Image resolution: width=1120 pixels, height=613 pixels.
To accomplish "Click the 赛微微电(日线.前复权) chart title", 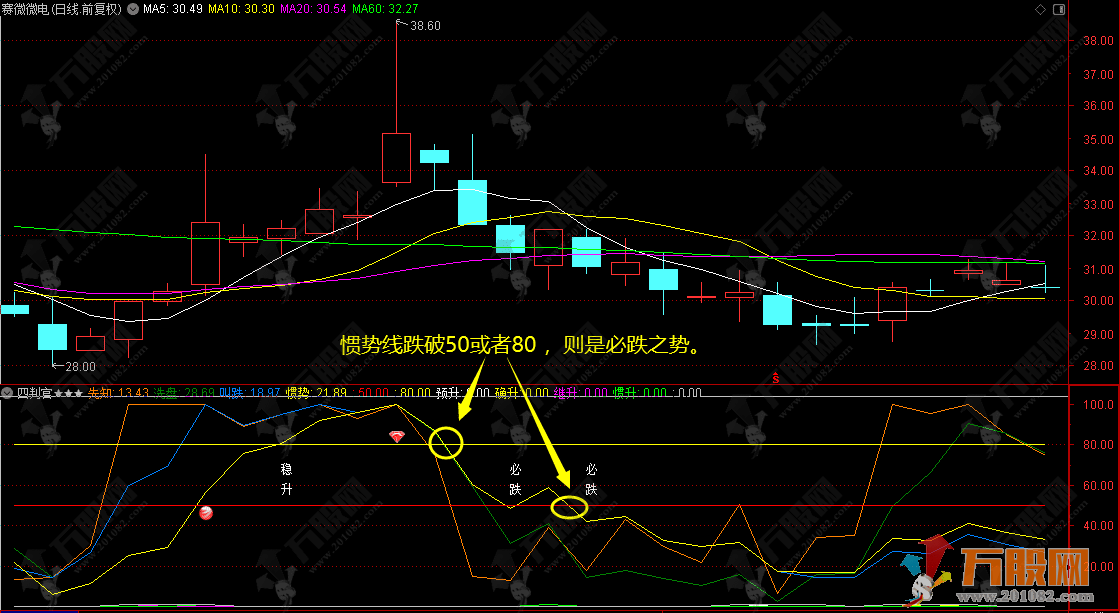I will pyautogui.click(x=62, y=9).
